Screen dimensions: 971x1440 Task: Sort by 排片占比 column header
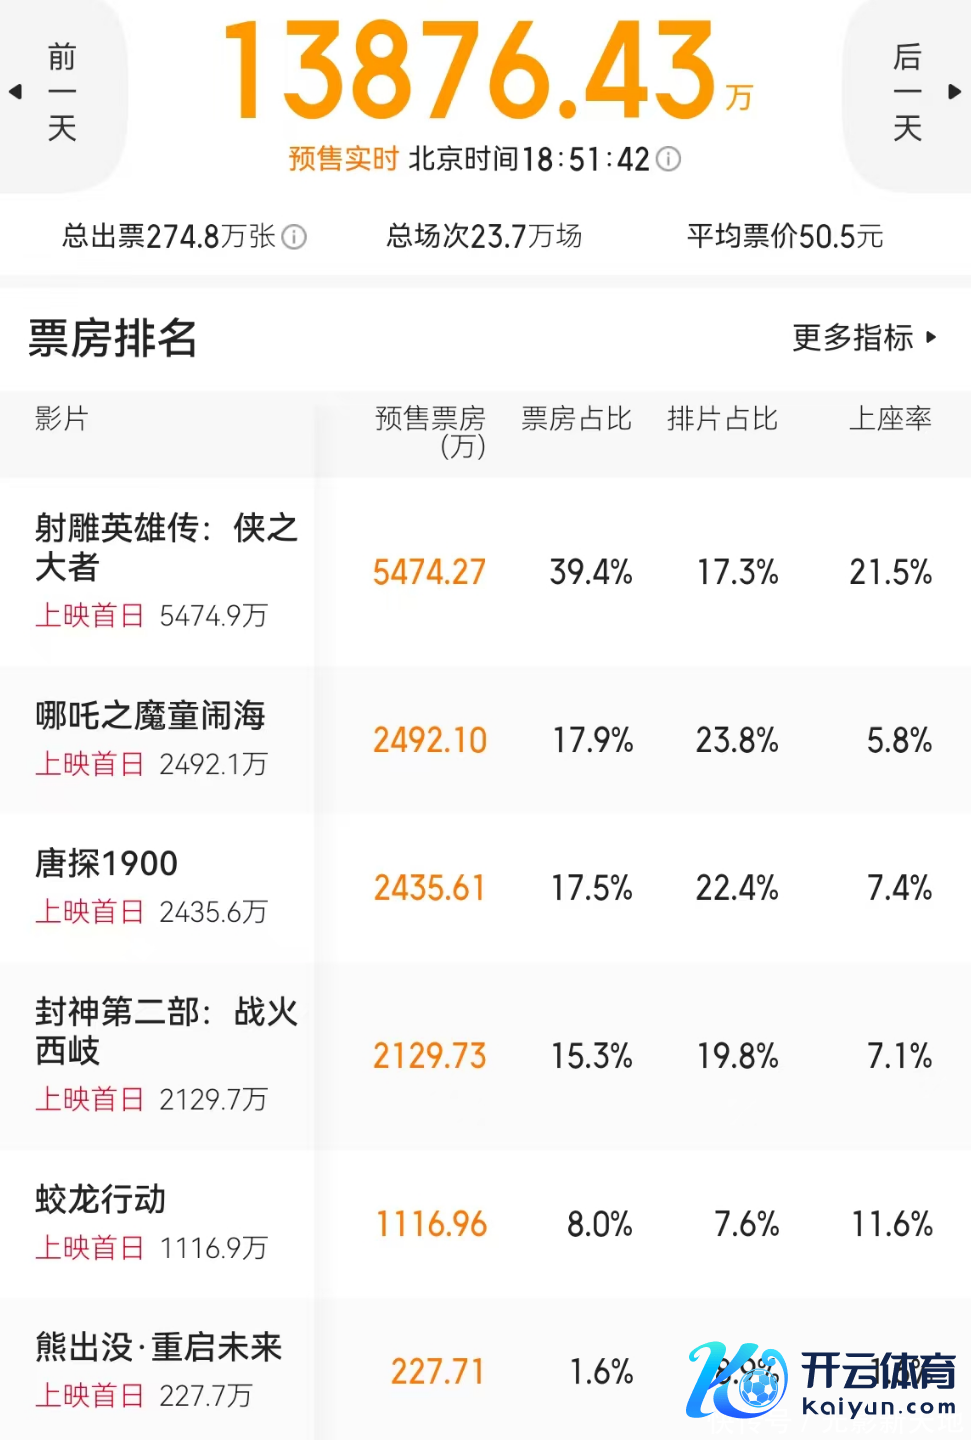click(x=722, y=419)
